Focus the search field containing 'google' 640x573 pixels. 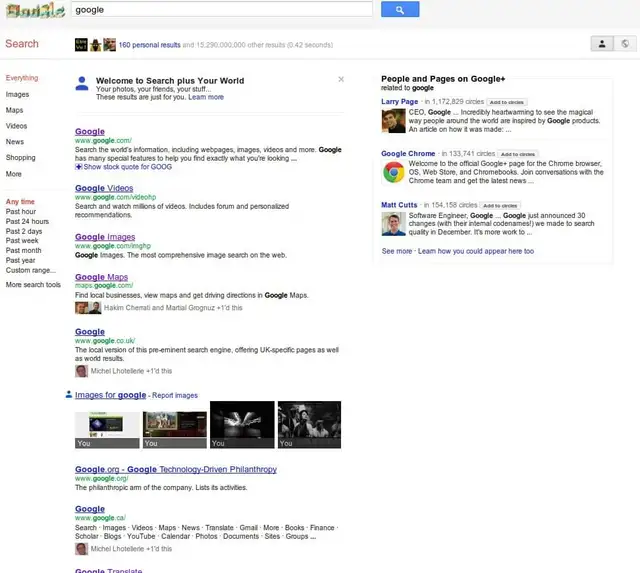[222, 9]
